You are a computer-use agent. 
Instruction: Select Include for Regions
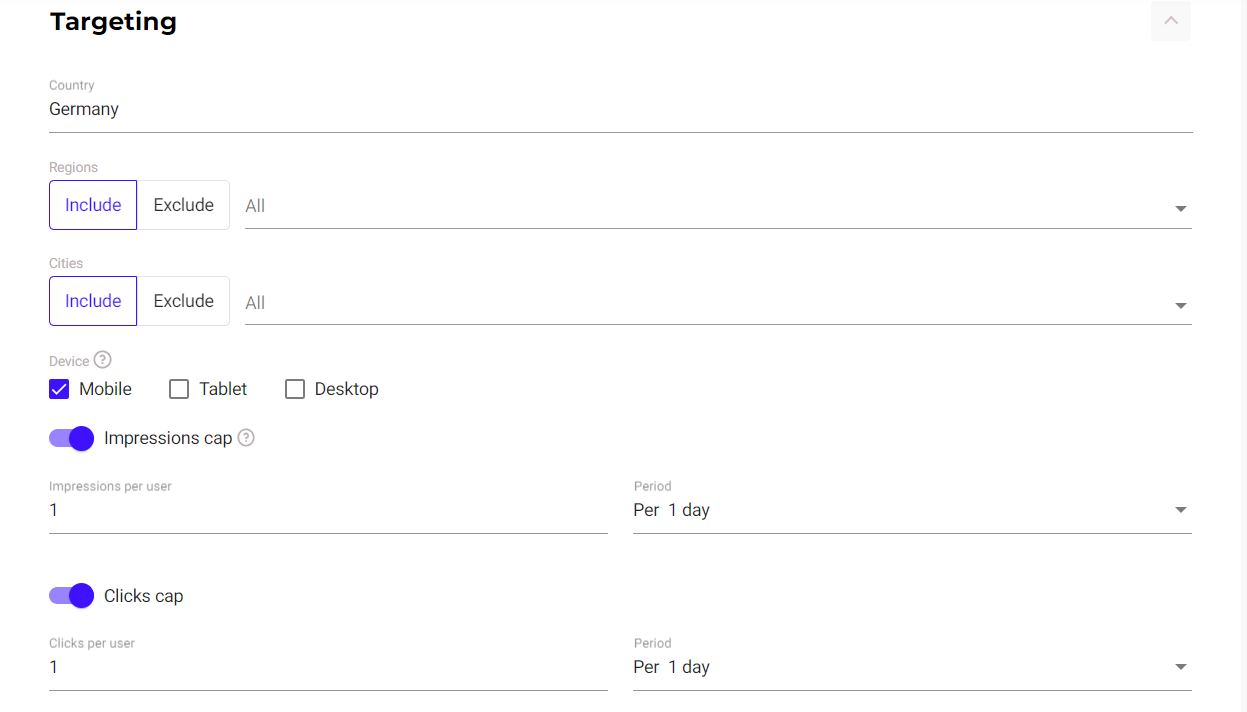(x=93, y=205)
